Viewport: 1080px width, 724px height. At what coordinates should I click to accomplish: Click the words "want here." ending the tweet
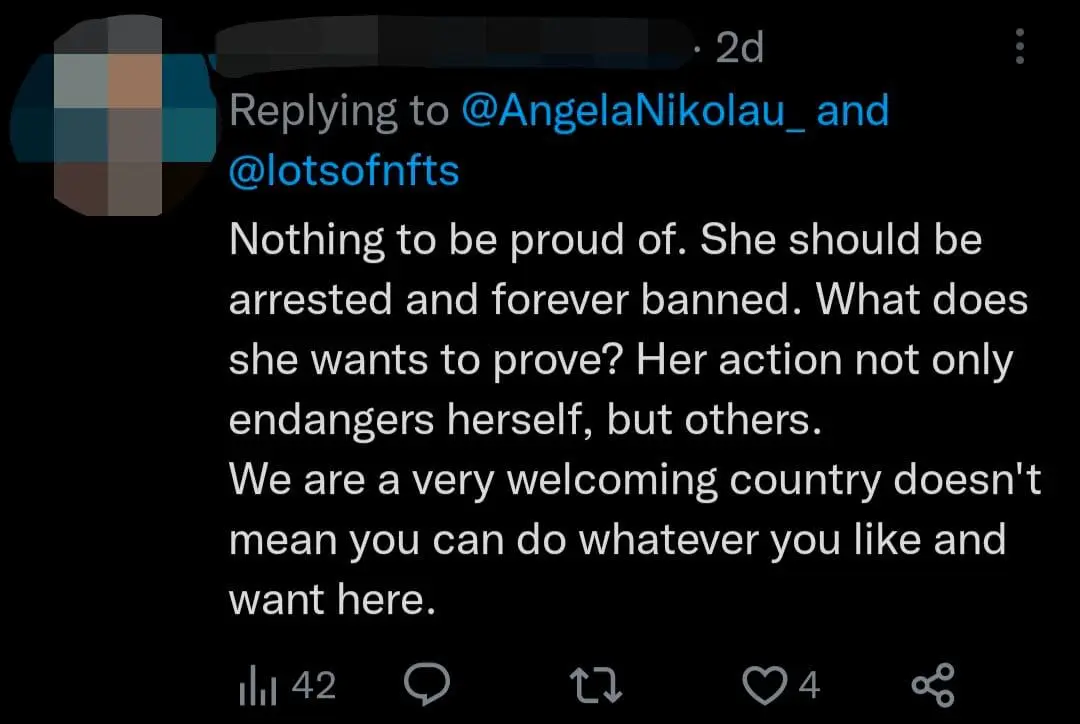(x=332, y=599)
